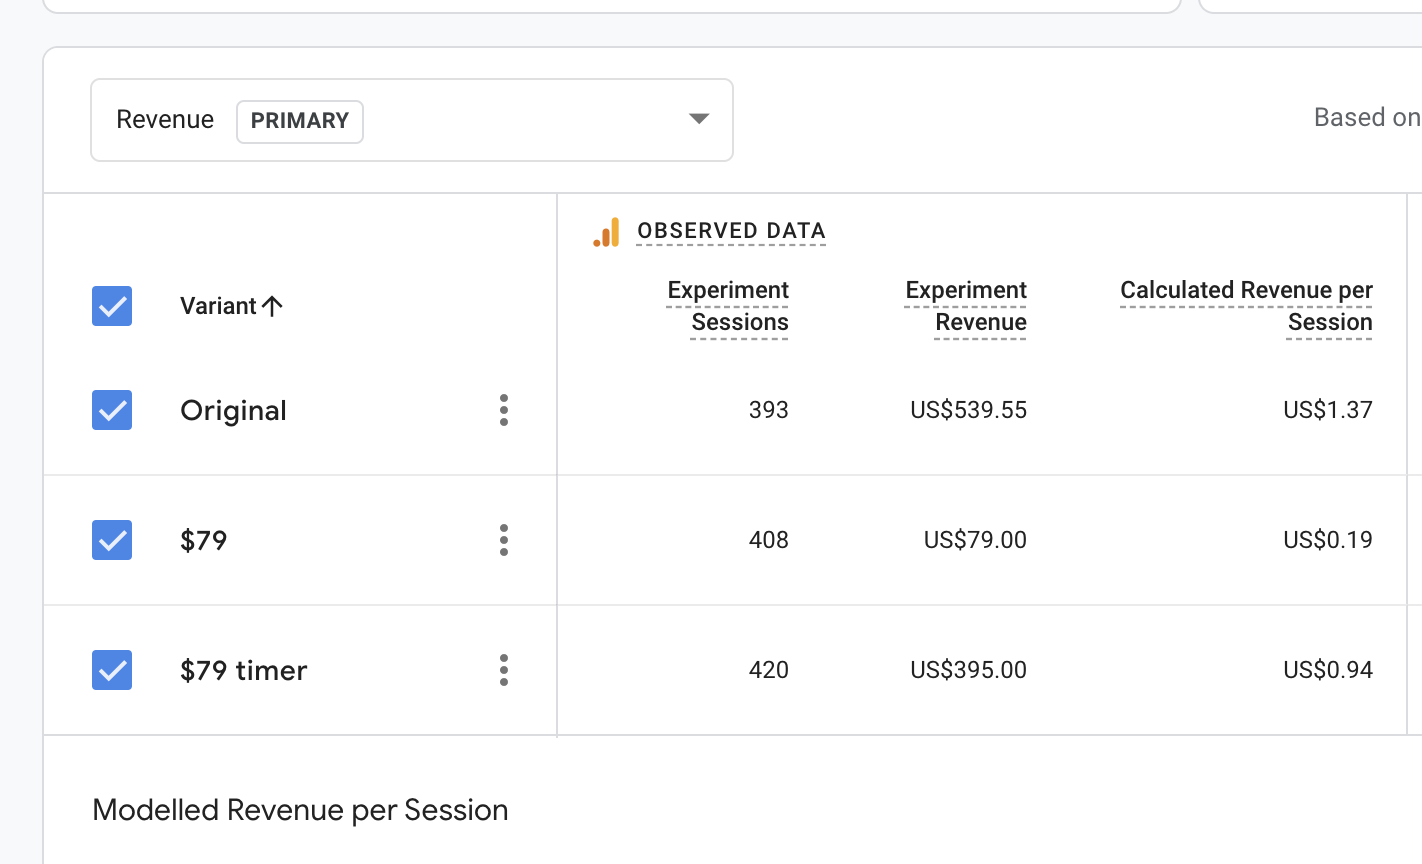Click the US$0.94 revenue per session
Viewport: 1422px width, 864px height.
coord(1328,670)
